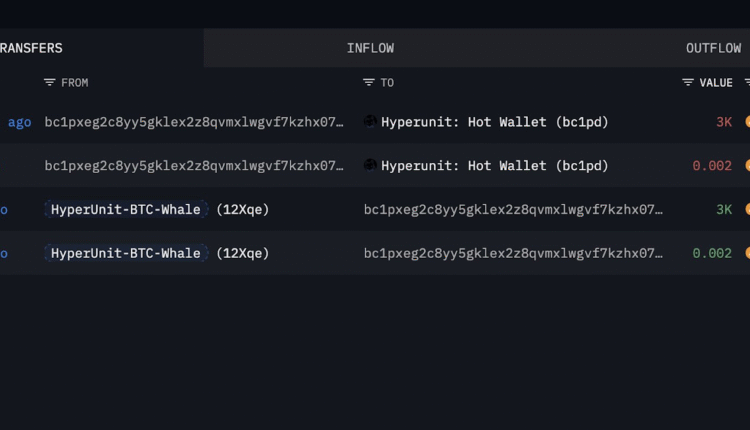This screenshot has width=750, height=430.
Task: Open HyperUnit-BTC-Whale entity in third row
Action: click(x=126, y=210)
